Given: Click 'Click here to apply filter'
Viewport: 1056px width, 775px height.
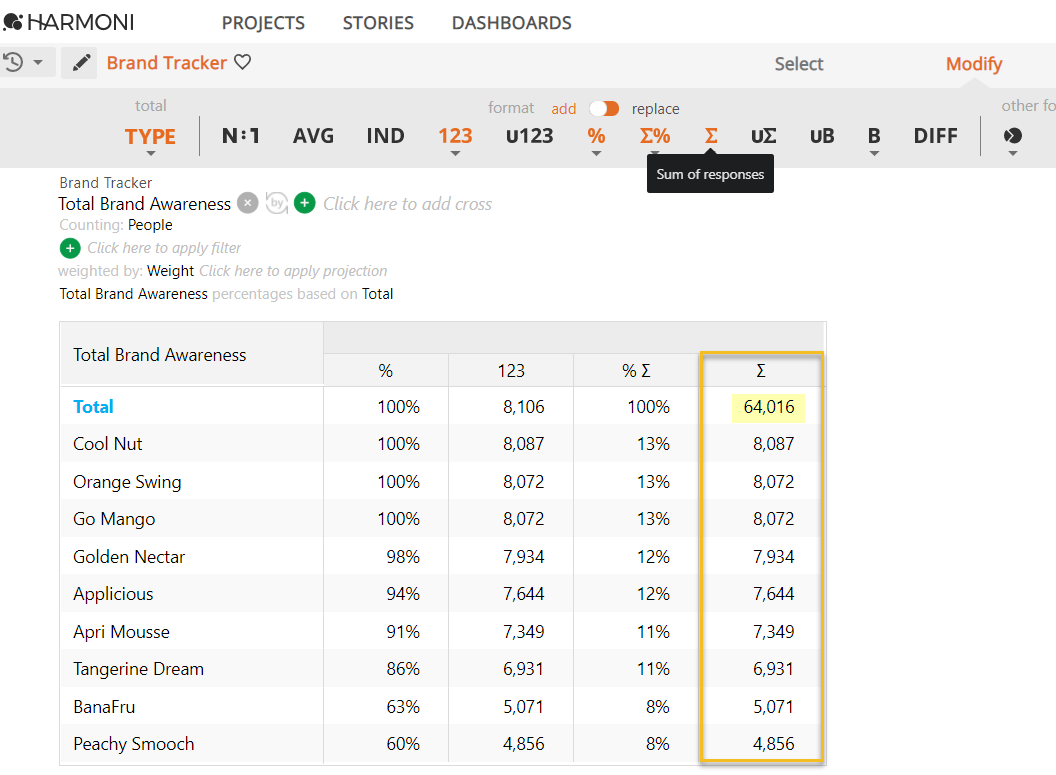Looking at the screenshot, I should coord(164,248).
